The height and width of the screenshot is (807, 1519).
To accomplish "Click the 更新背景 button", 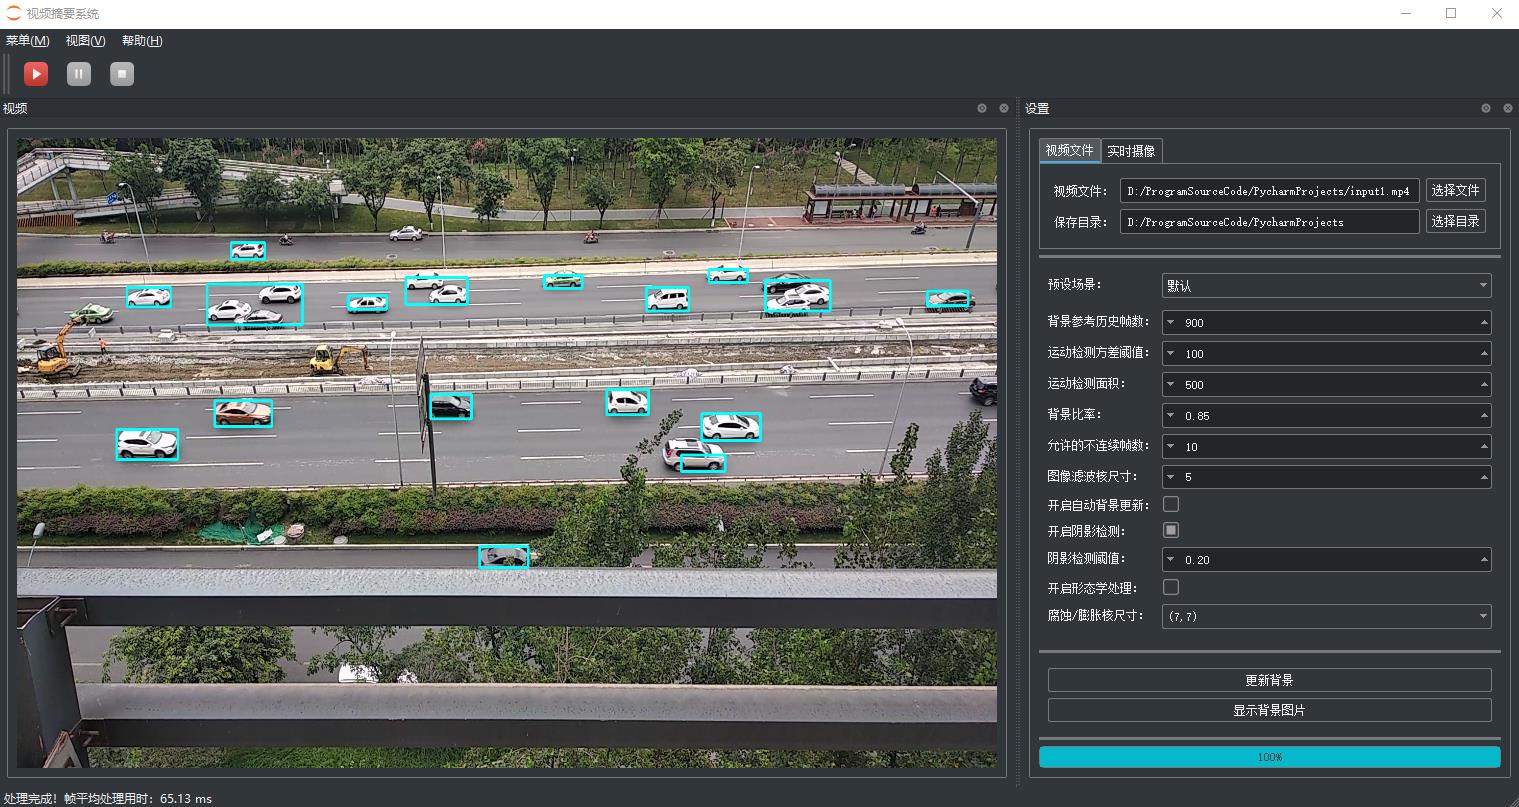I will tap(1269, 680).
